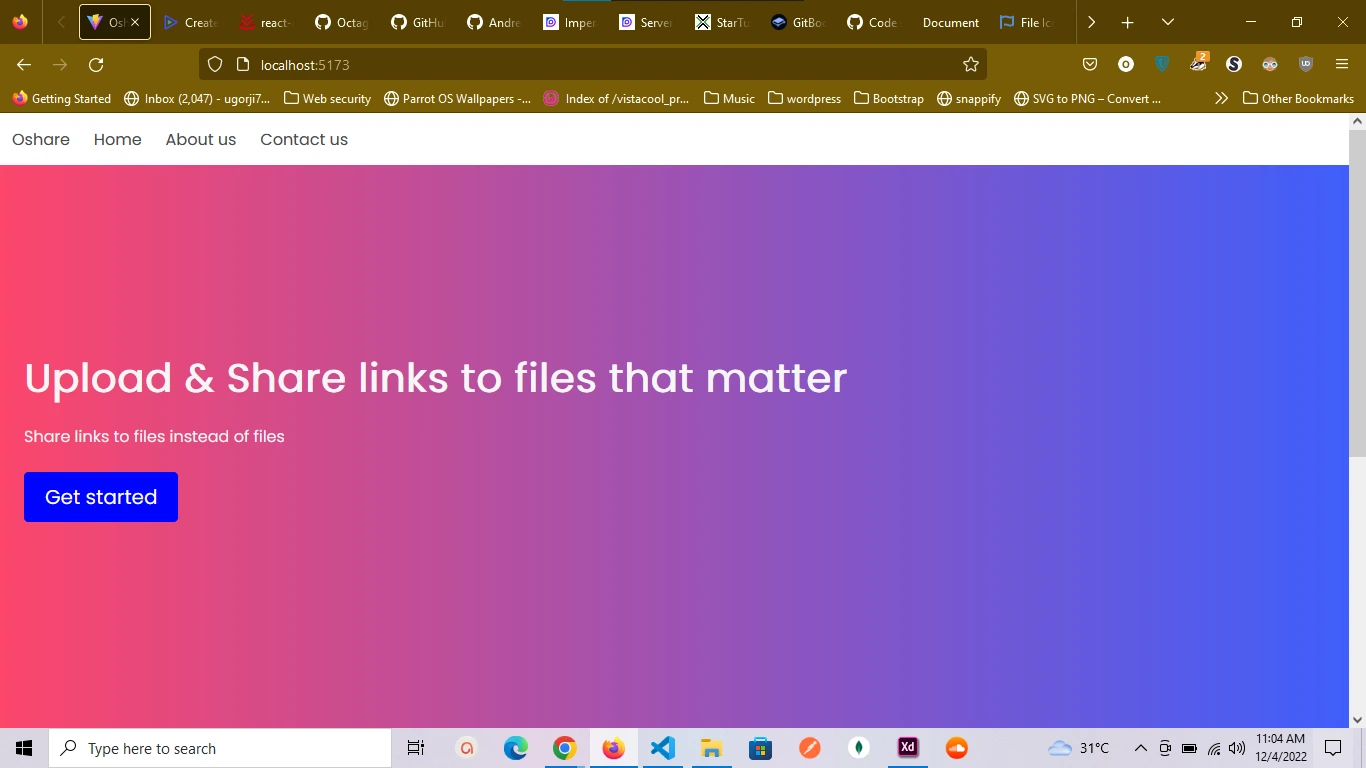Show more bookmarks via double chevron
This screenshot has height=768, width=1366.
pyautogui.click(x=1221, y=98)
